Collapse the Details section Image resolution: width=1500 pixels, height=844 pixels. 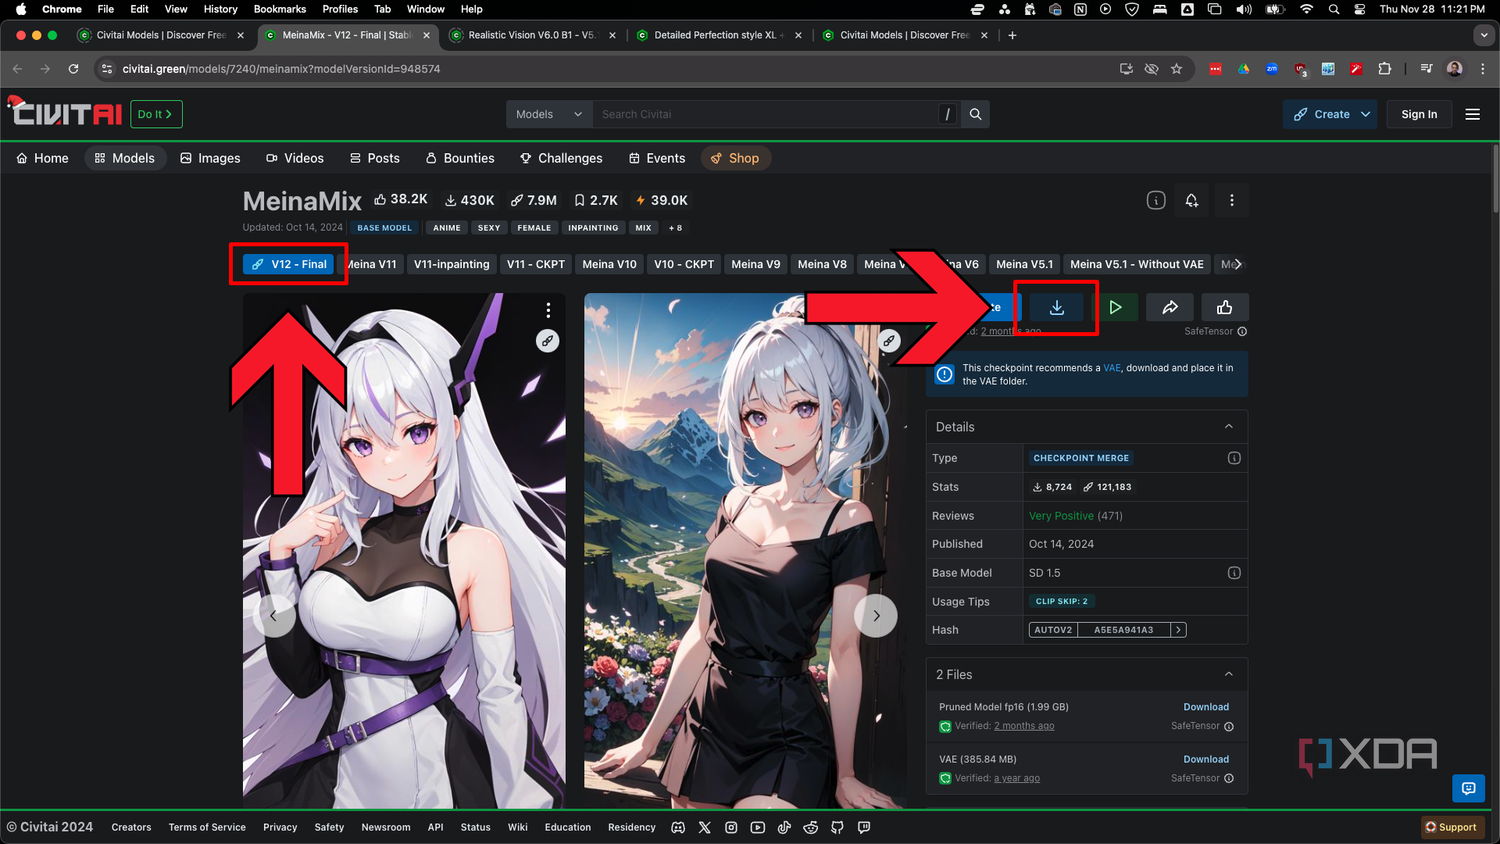[1229, 427]
